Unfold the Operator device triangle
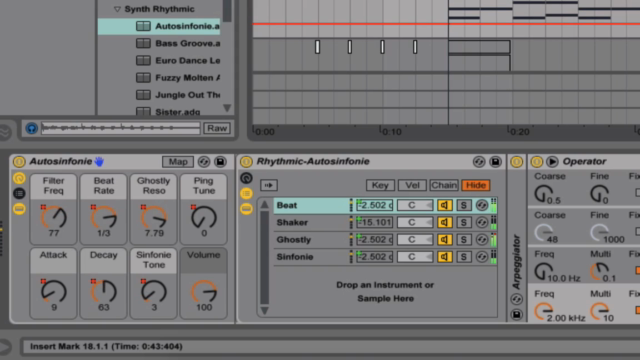Screen dimensions: 640x360 point(552,162)
